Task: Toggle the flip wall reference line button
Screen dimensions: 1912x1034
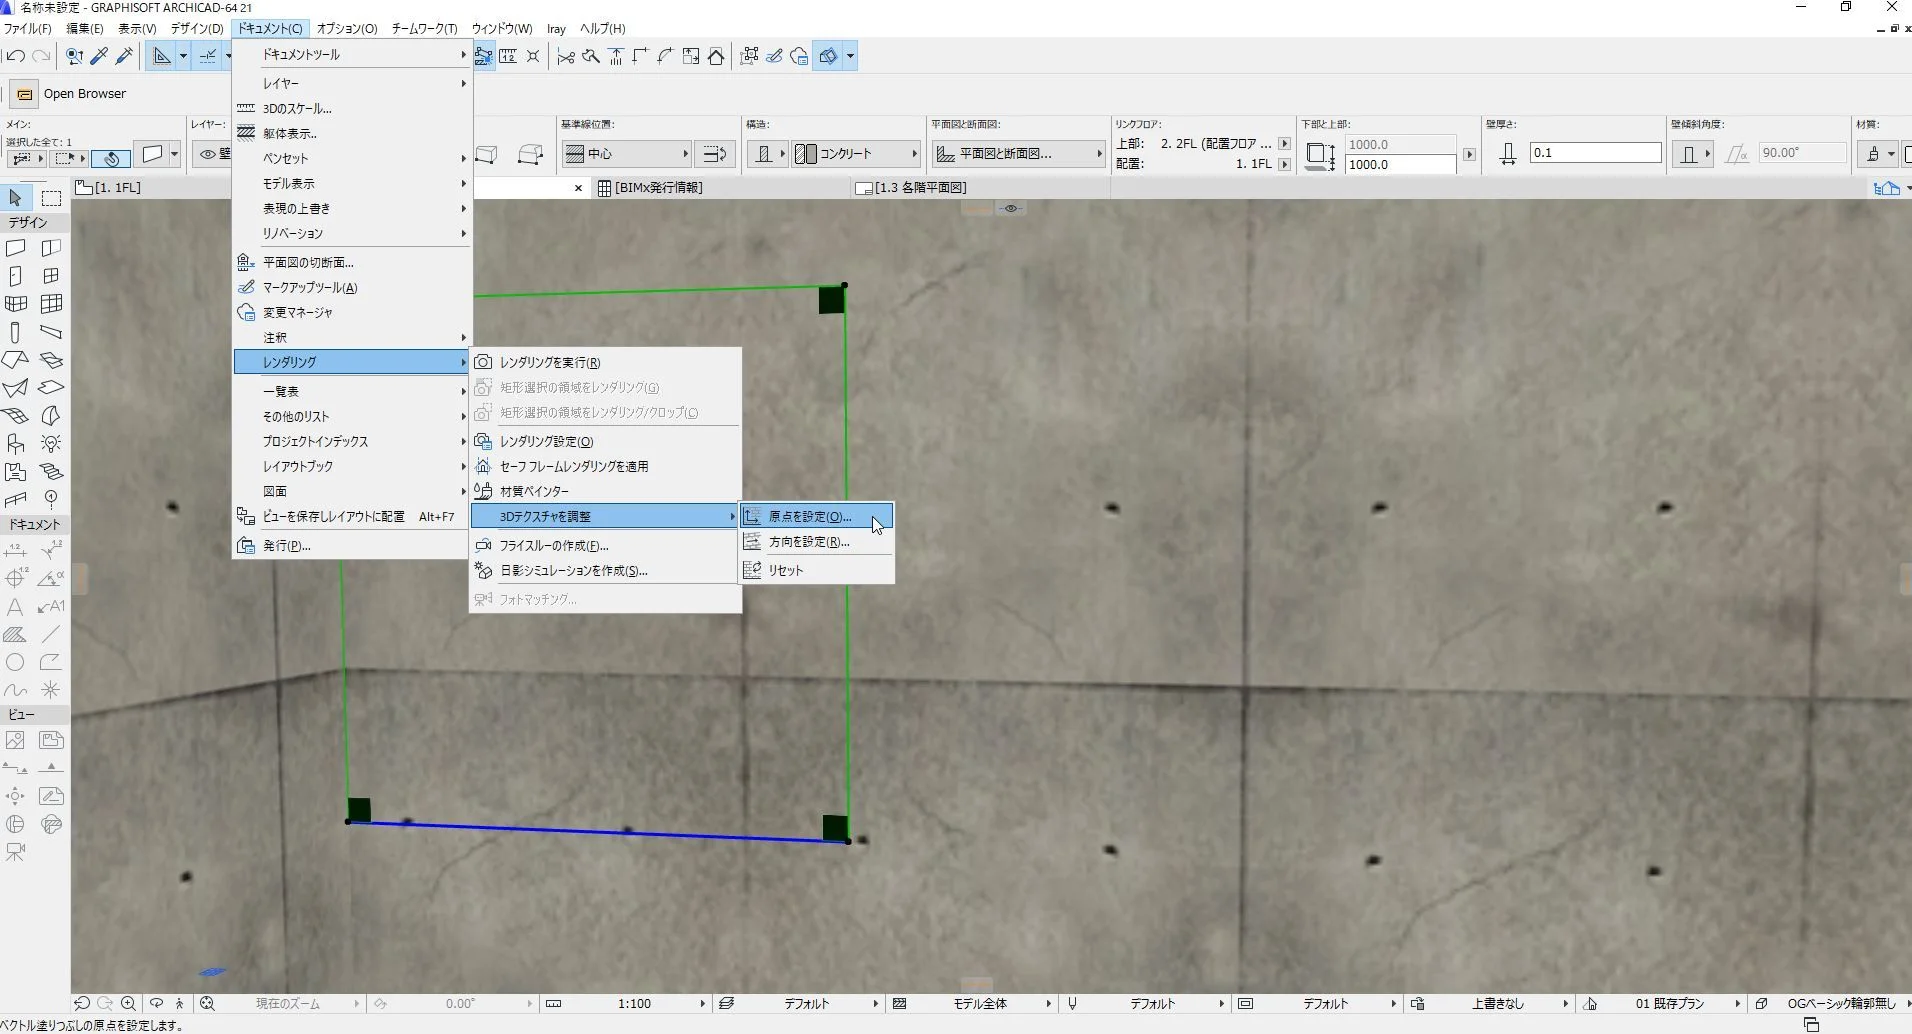Action: click(715, 154)
